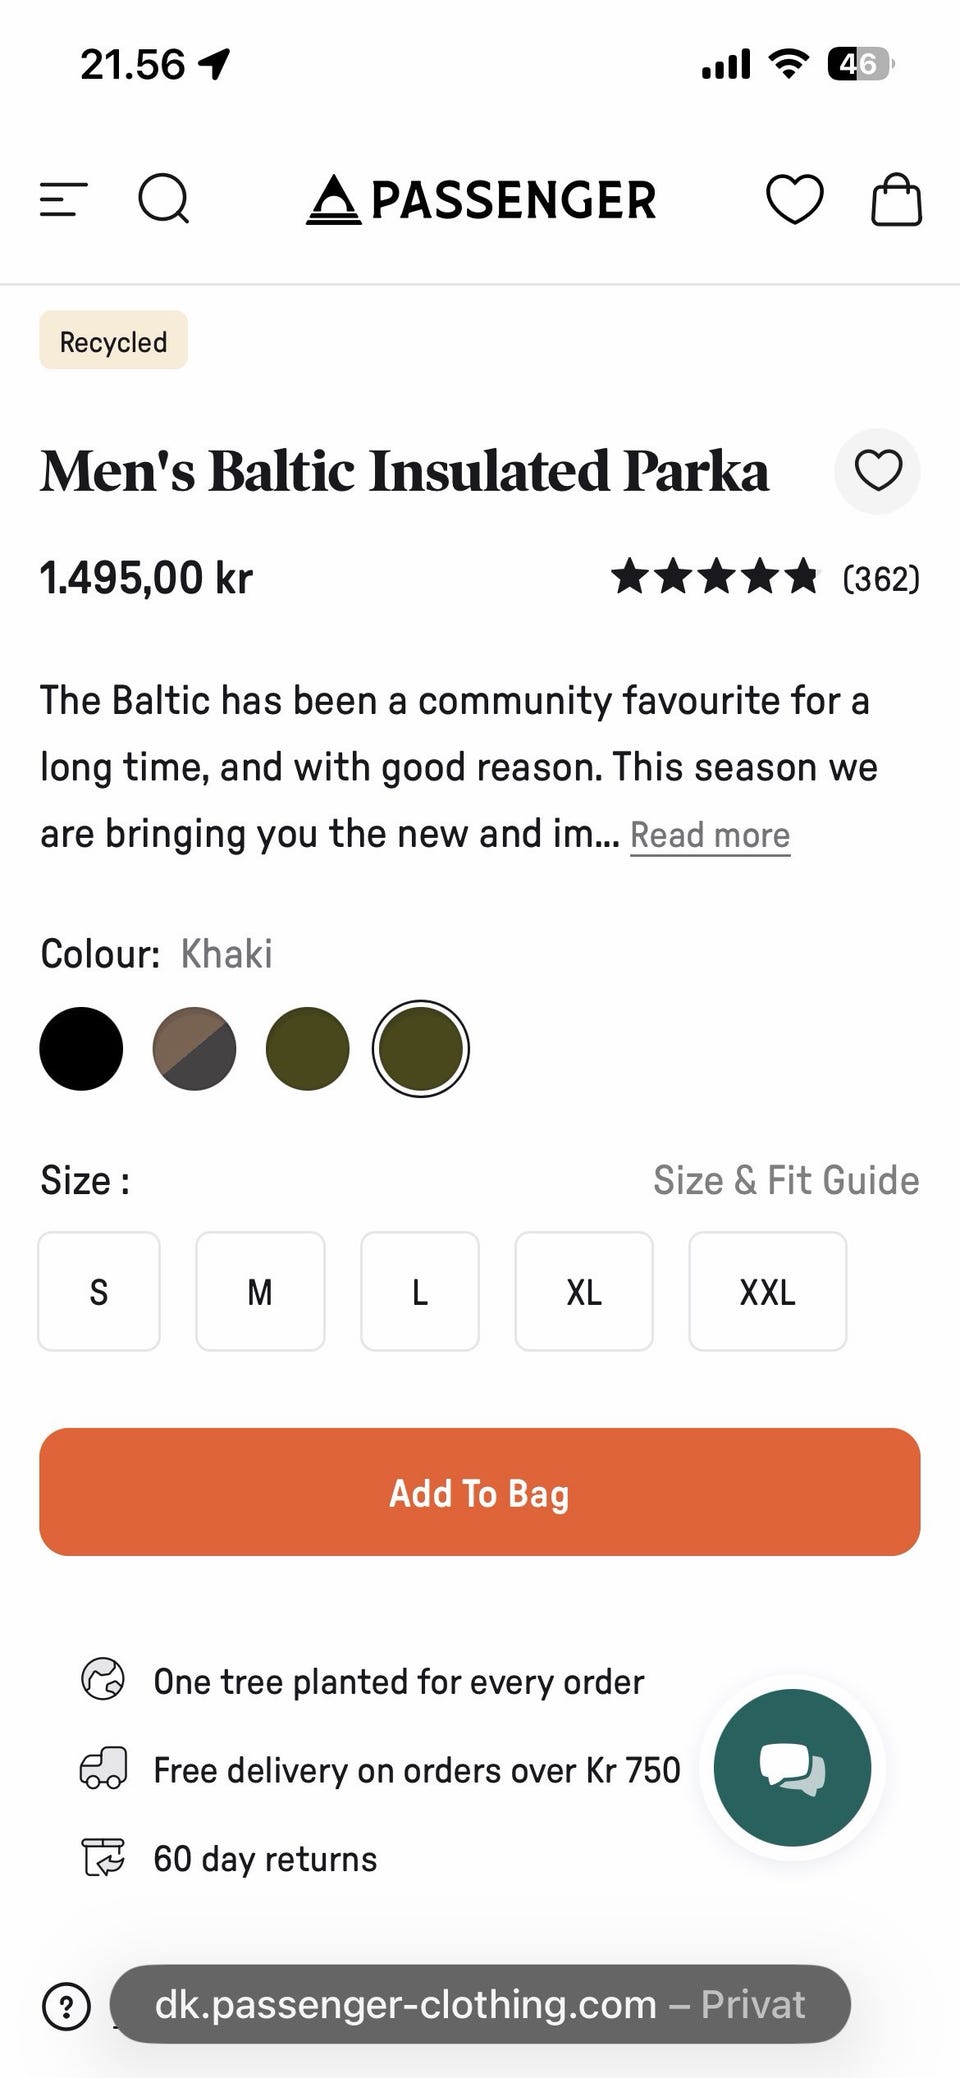
Task: Choose size XL
Action: [584, 1291]
